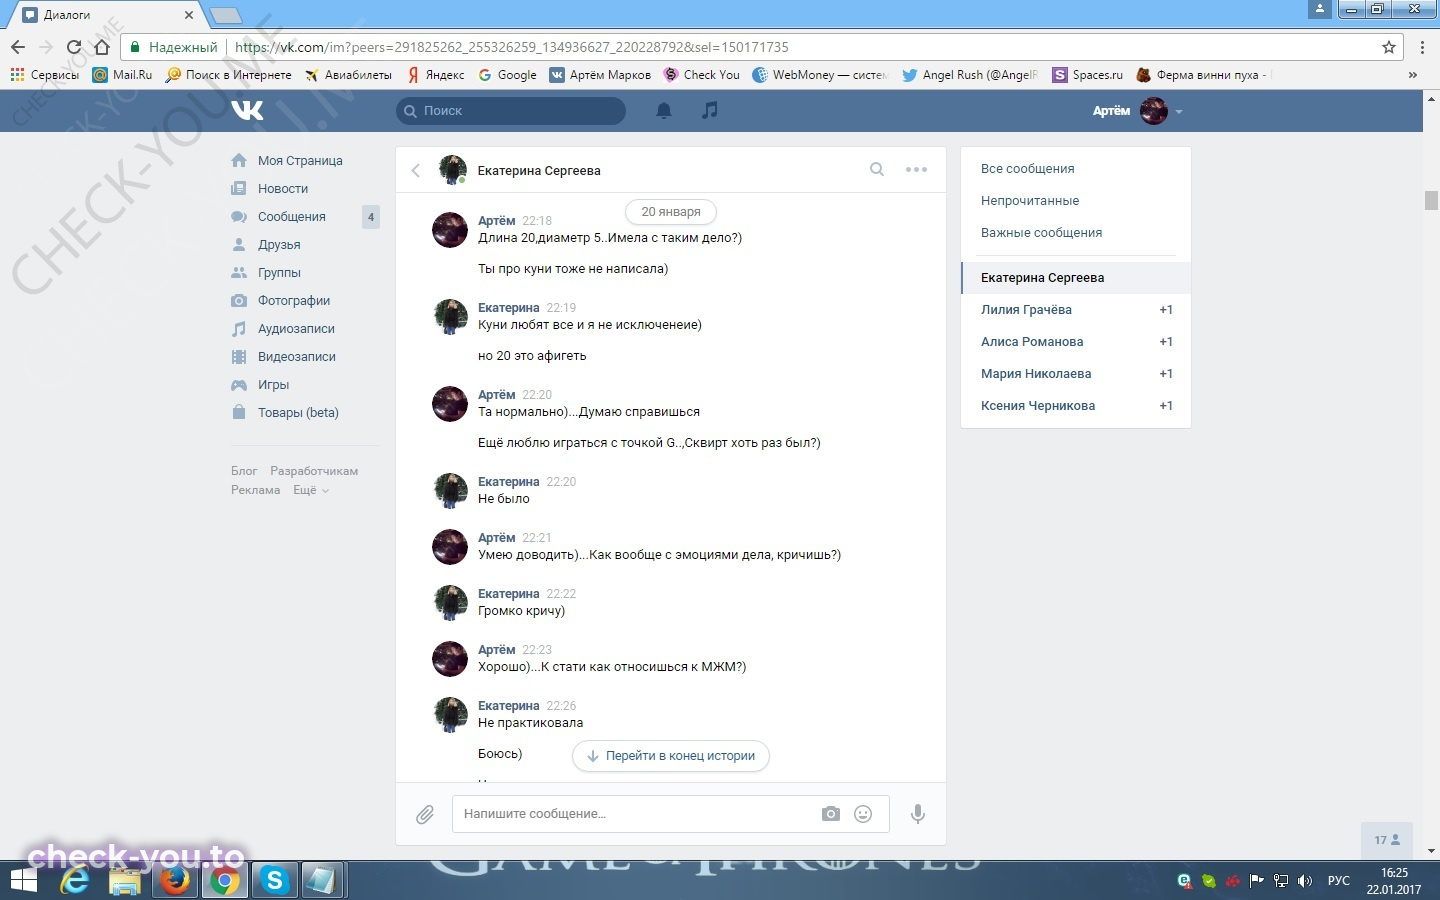
Task: Show more bookmarks with the overflow chevron
Action: pyautogui.click(x=1413, y=75)
